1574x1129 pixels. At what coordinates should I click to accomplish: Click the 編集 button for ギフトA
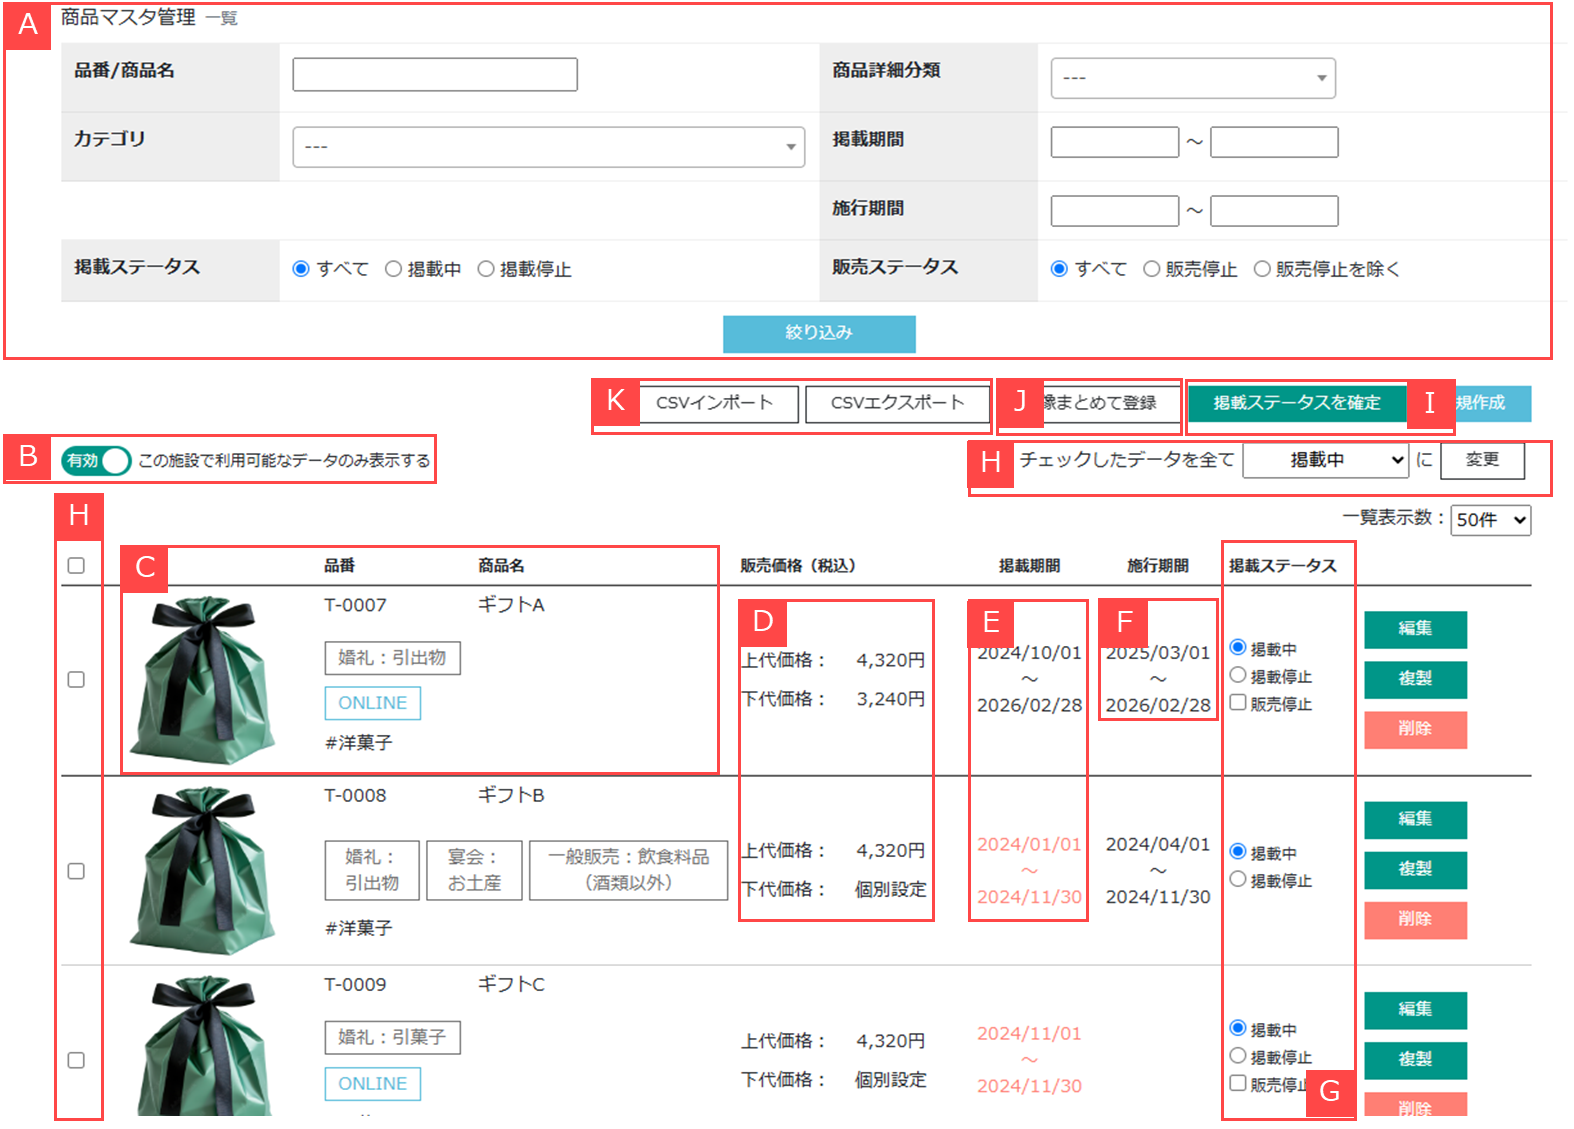tap(1415, 629)
